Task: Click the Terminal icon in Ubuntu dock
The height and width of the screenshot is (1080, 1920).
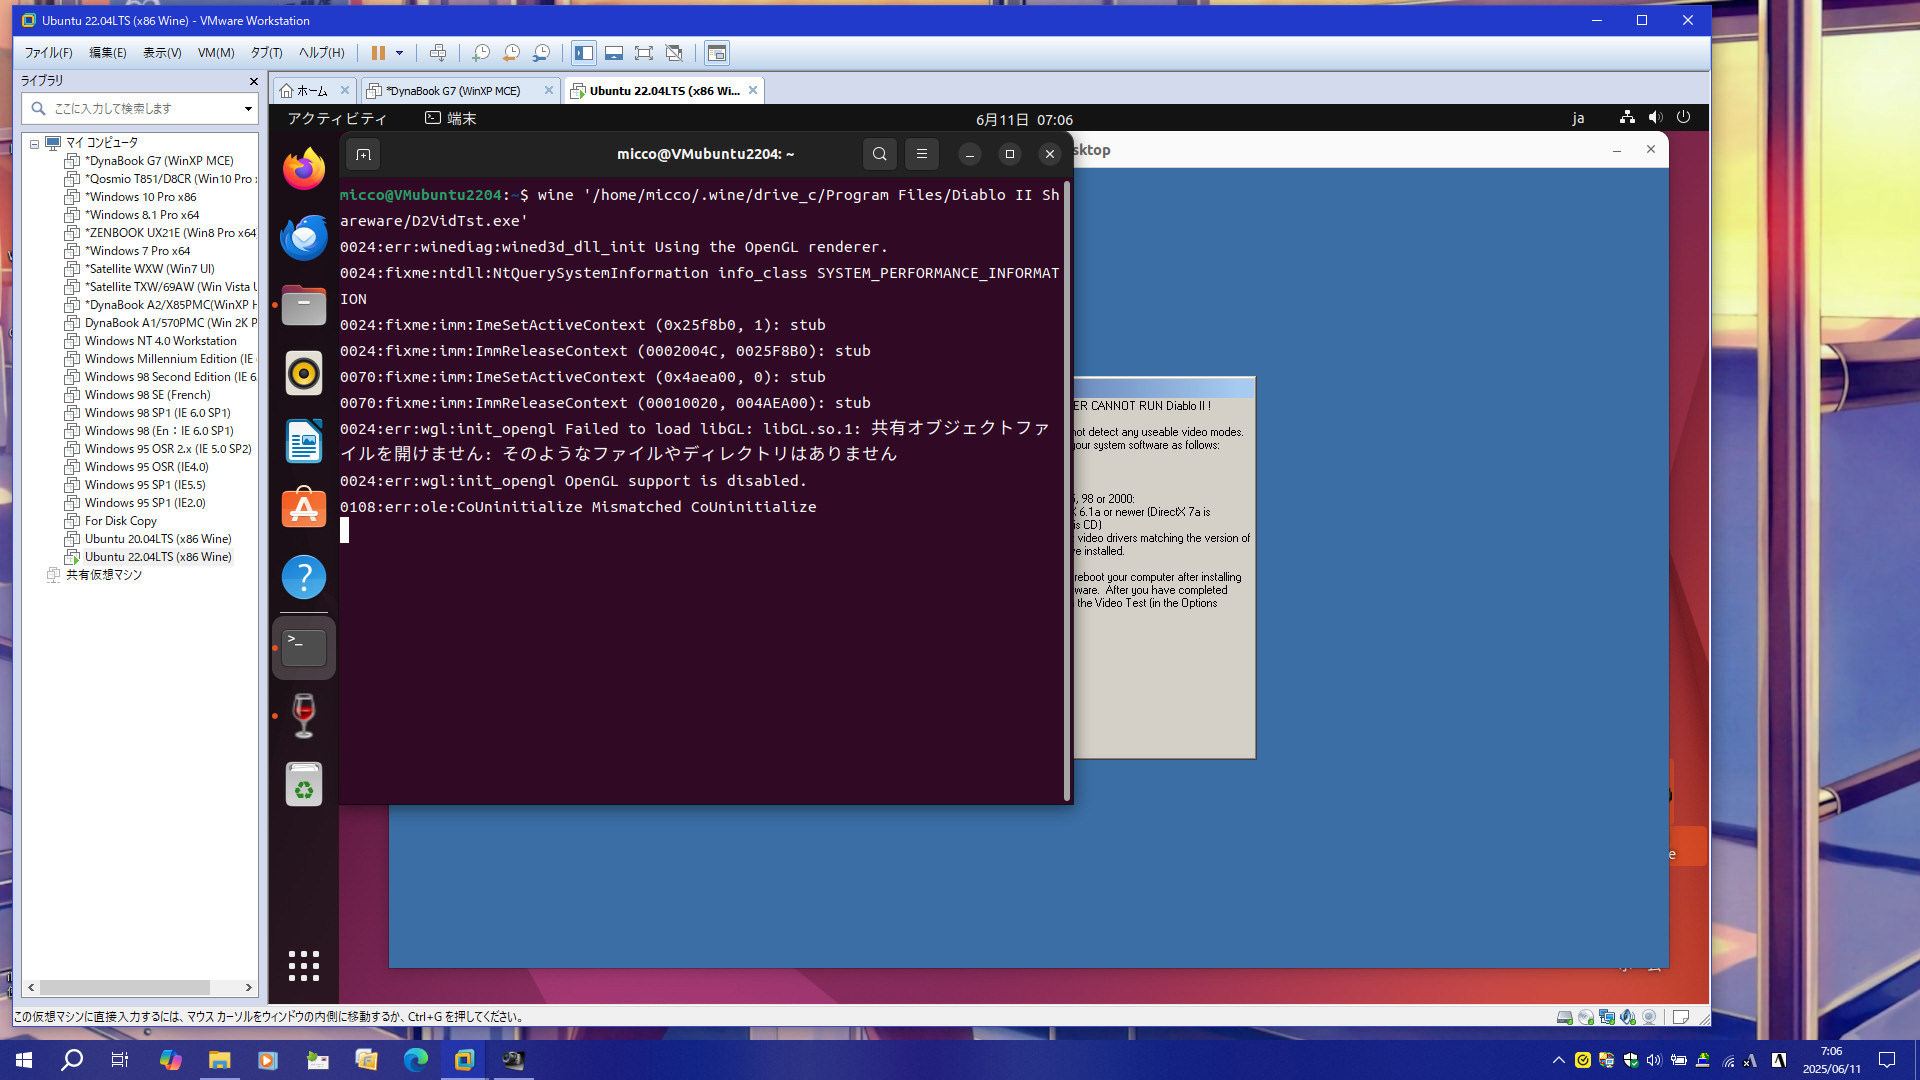Action: tap(304, 648)
